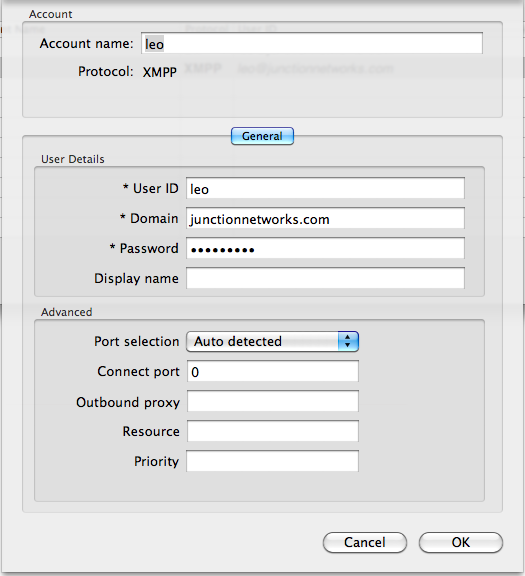Image resolution: width=525 pixels, height=576 pixels.
Task: Click the Account name field containing leo
Action: pyautogui.click(x=312, y=43)
